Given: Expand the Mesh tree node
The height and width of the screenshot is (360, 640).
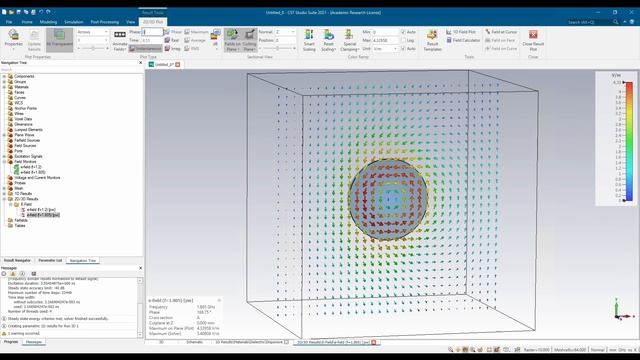Looking at the screenshot, I should pos(4,188).
